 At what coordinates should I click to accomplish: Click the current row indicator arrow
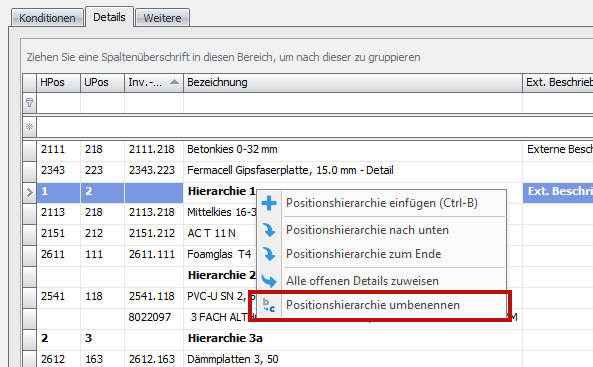coord(29,192)
